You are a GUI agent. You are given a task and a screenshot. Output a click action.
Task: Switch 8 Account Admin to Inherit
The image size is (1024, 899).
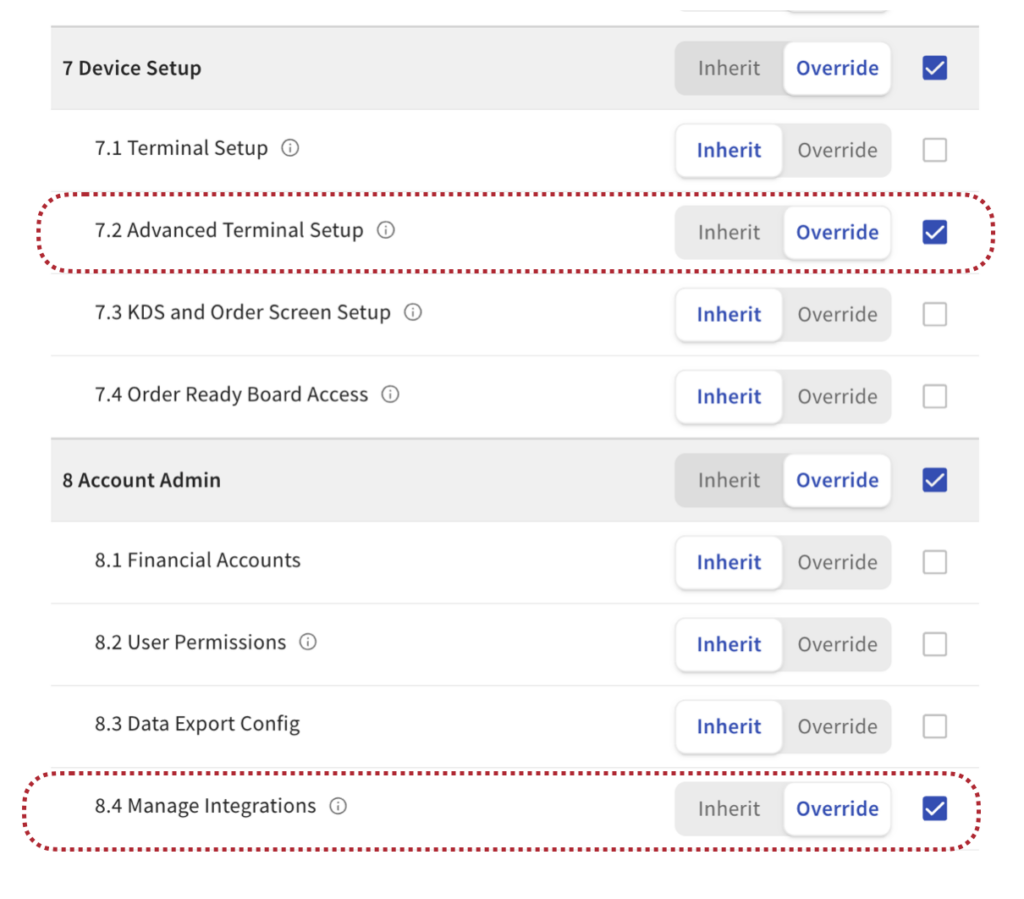coord(729,480)
